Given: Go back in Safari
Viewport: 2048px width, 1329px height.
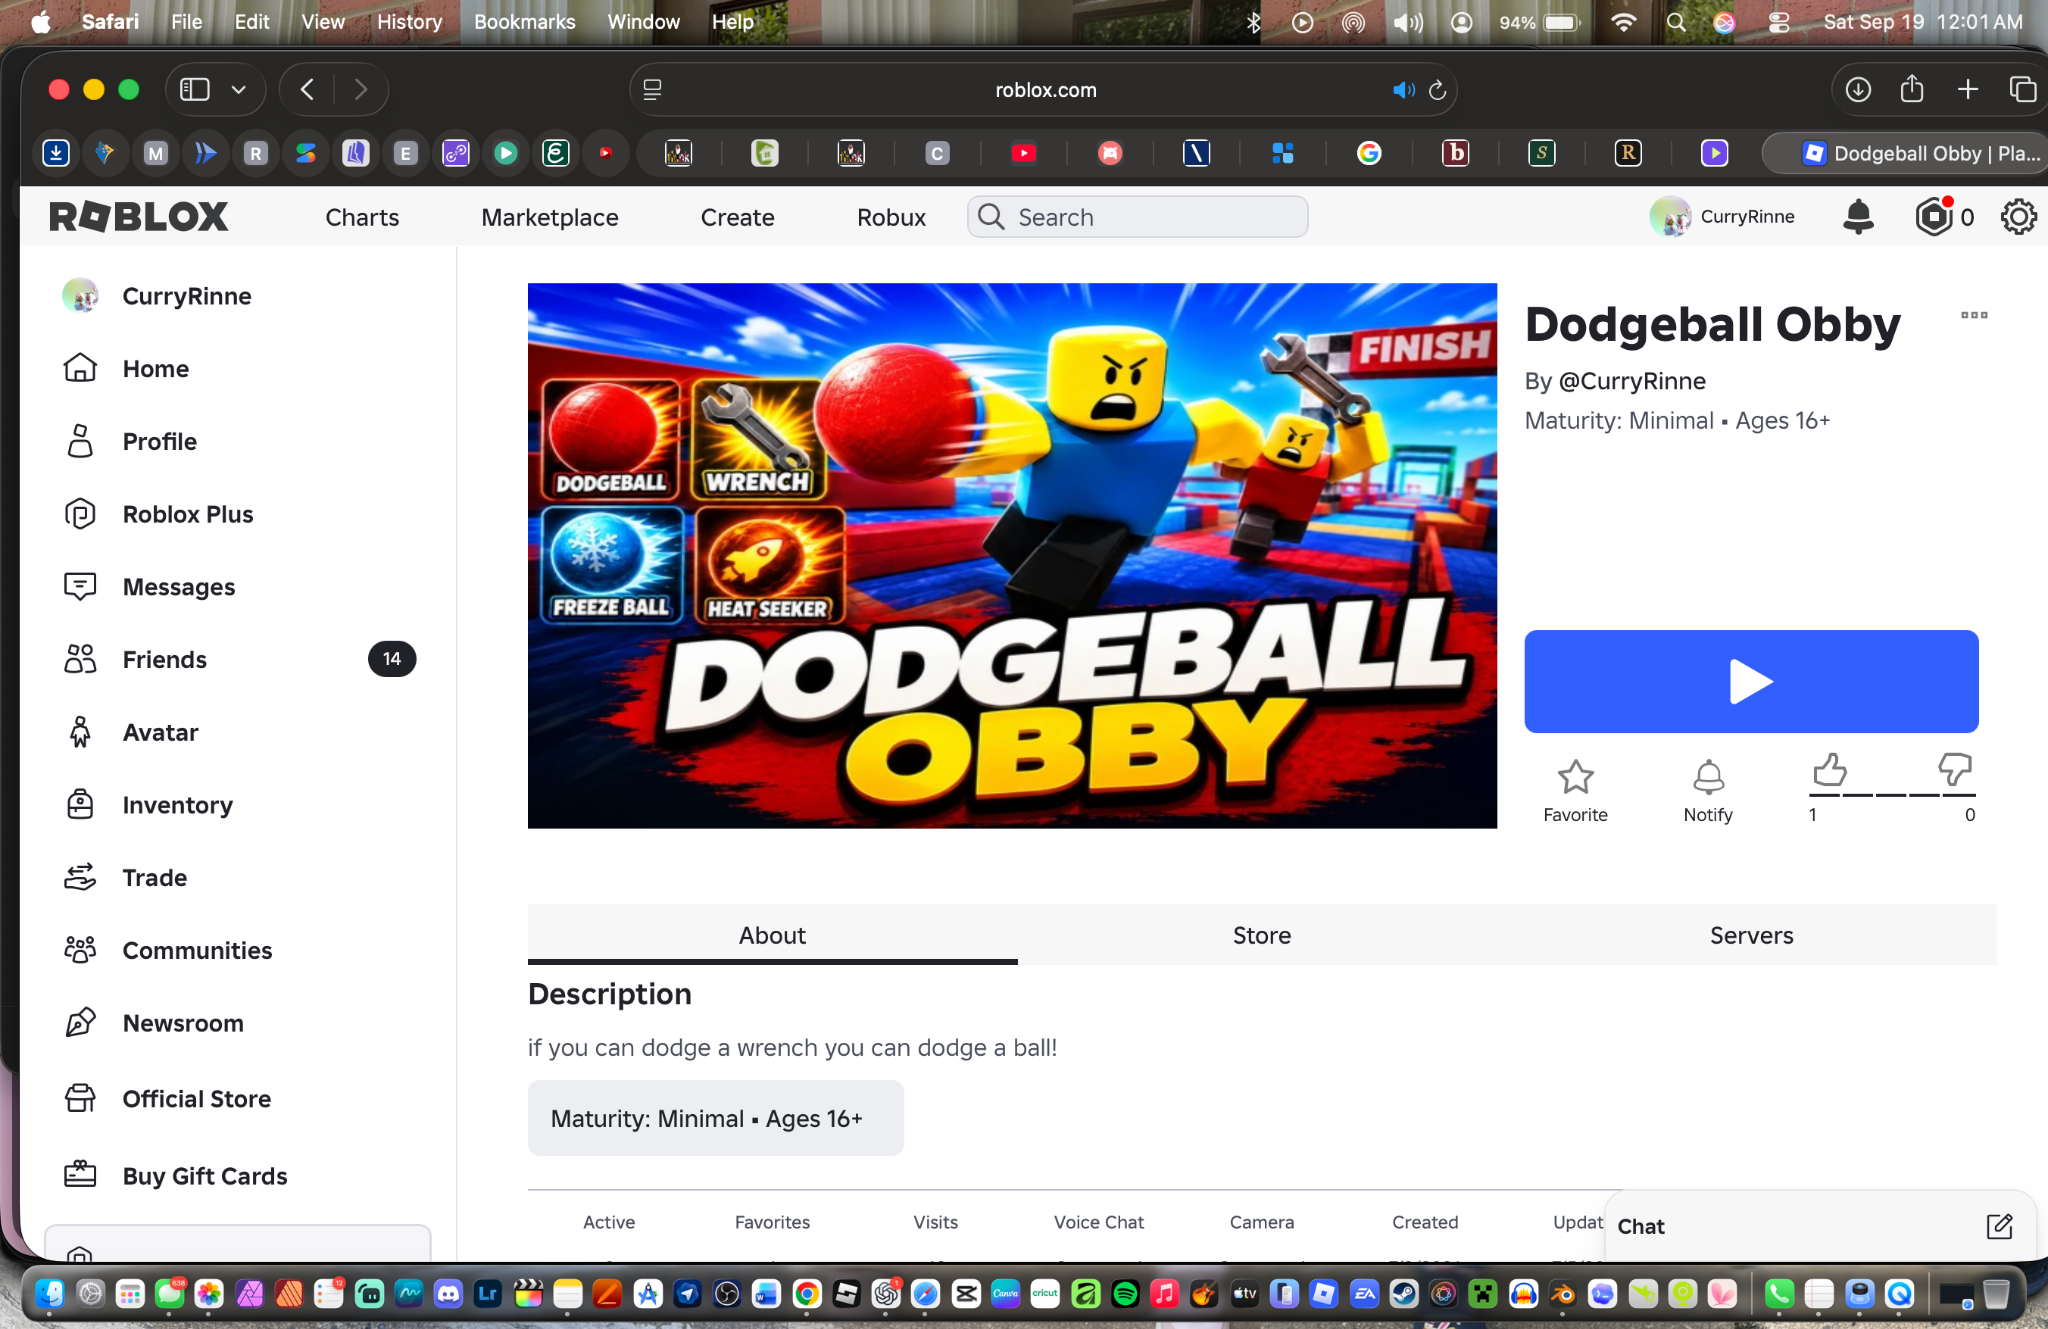Looking at the screenshot, I should click(x=308, y=90).
